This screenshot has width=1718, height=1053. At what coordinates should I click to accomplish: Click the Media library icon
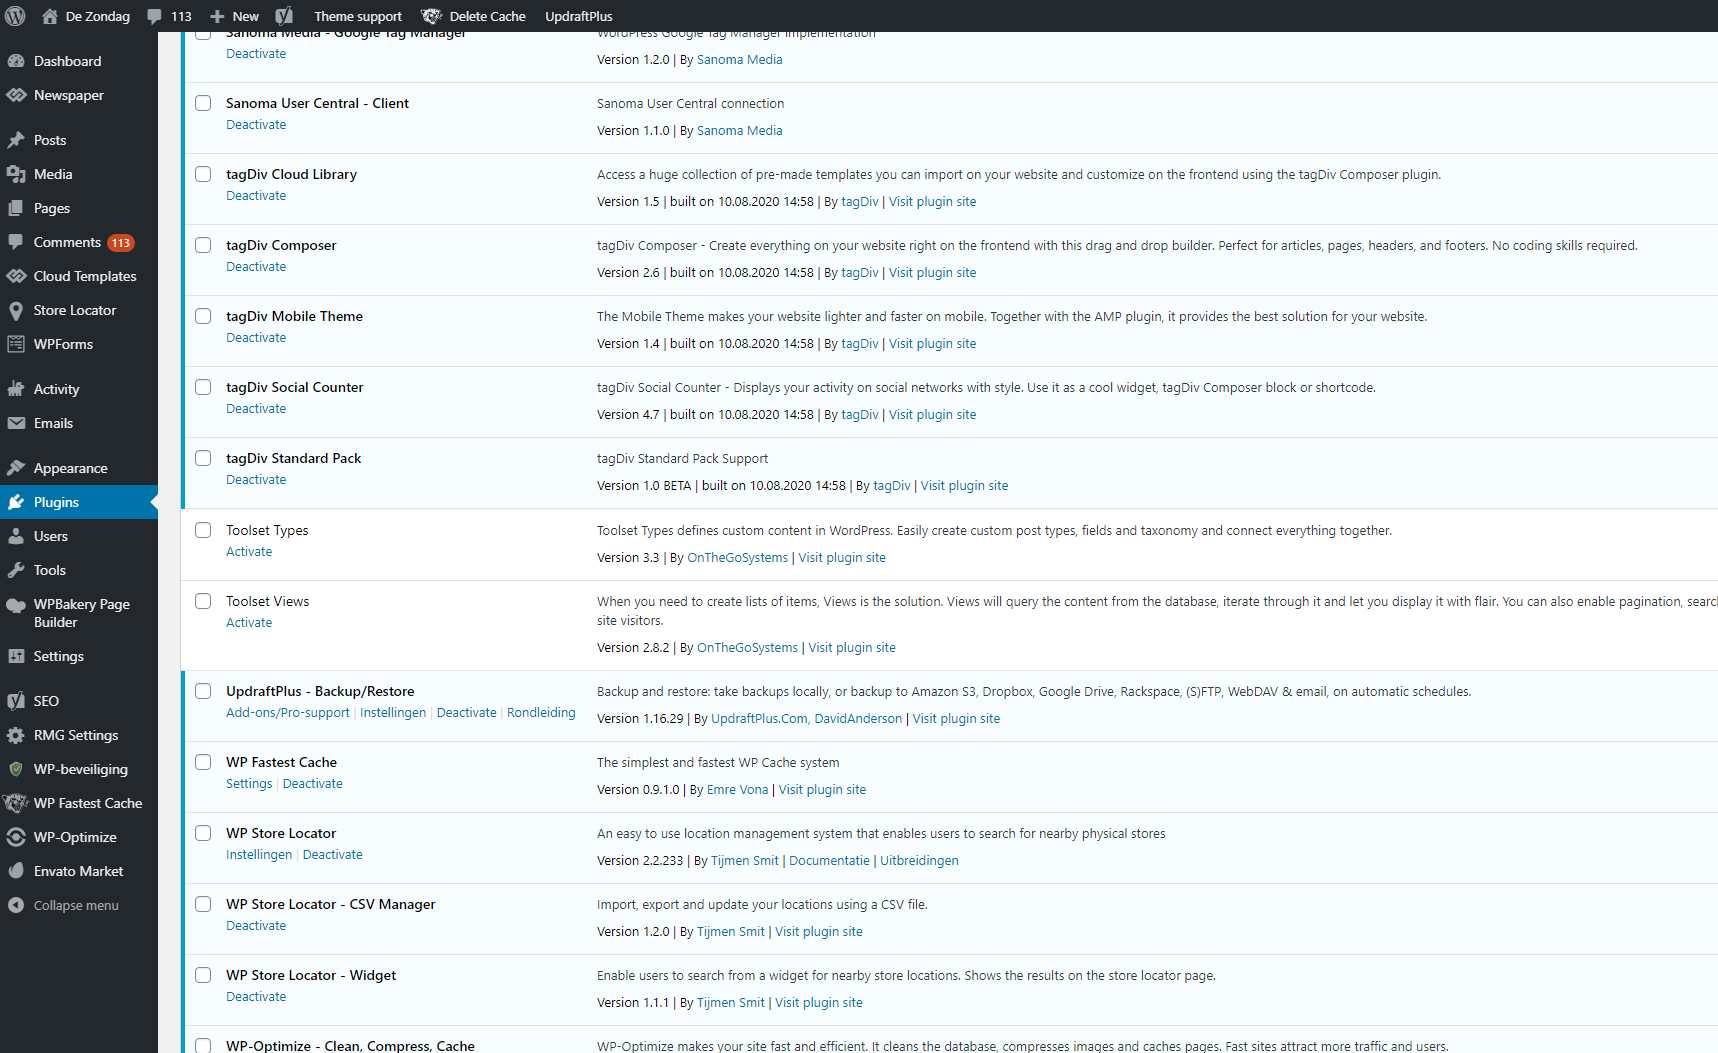pyautogui.click(x=16, y=174)
